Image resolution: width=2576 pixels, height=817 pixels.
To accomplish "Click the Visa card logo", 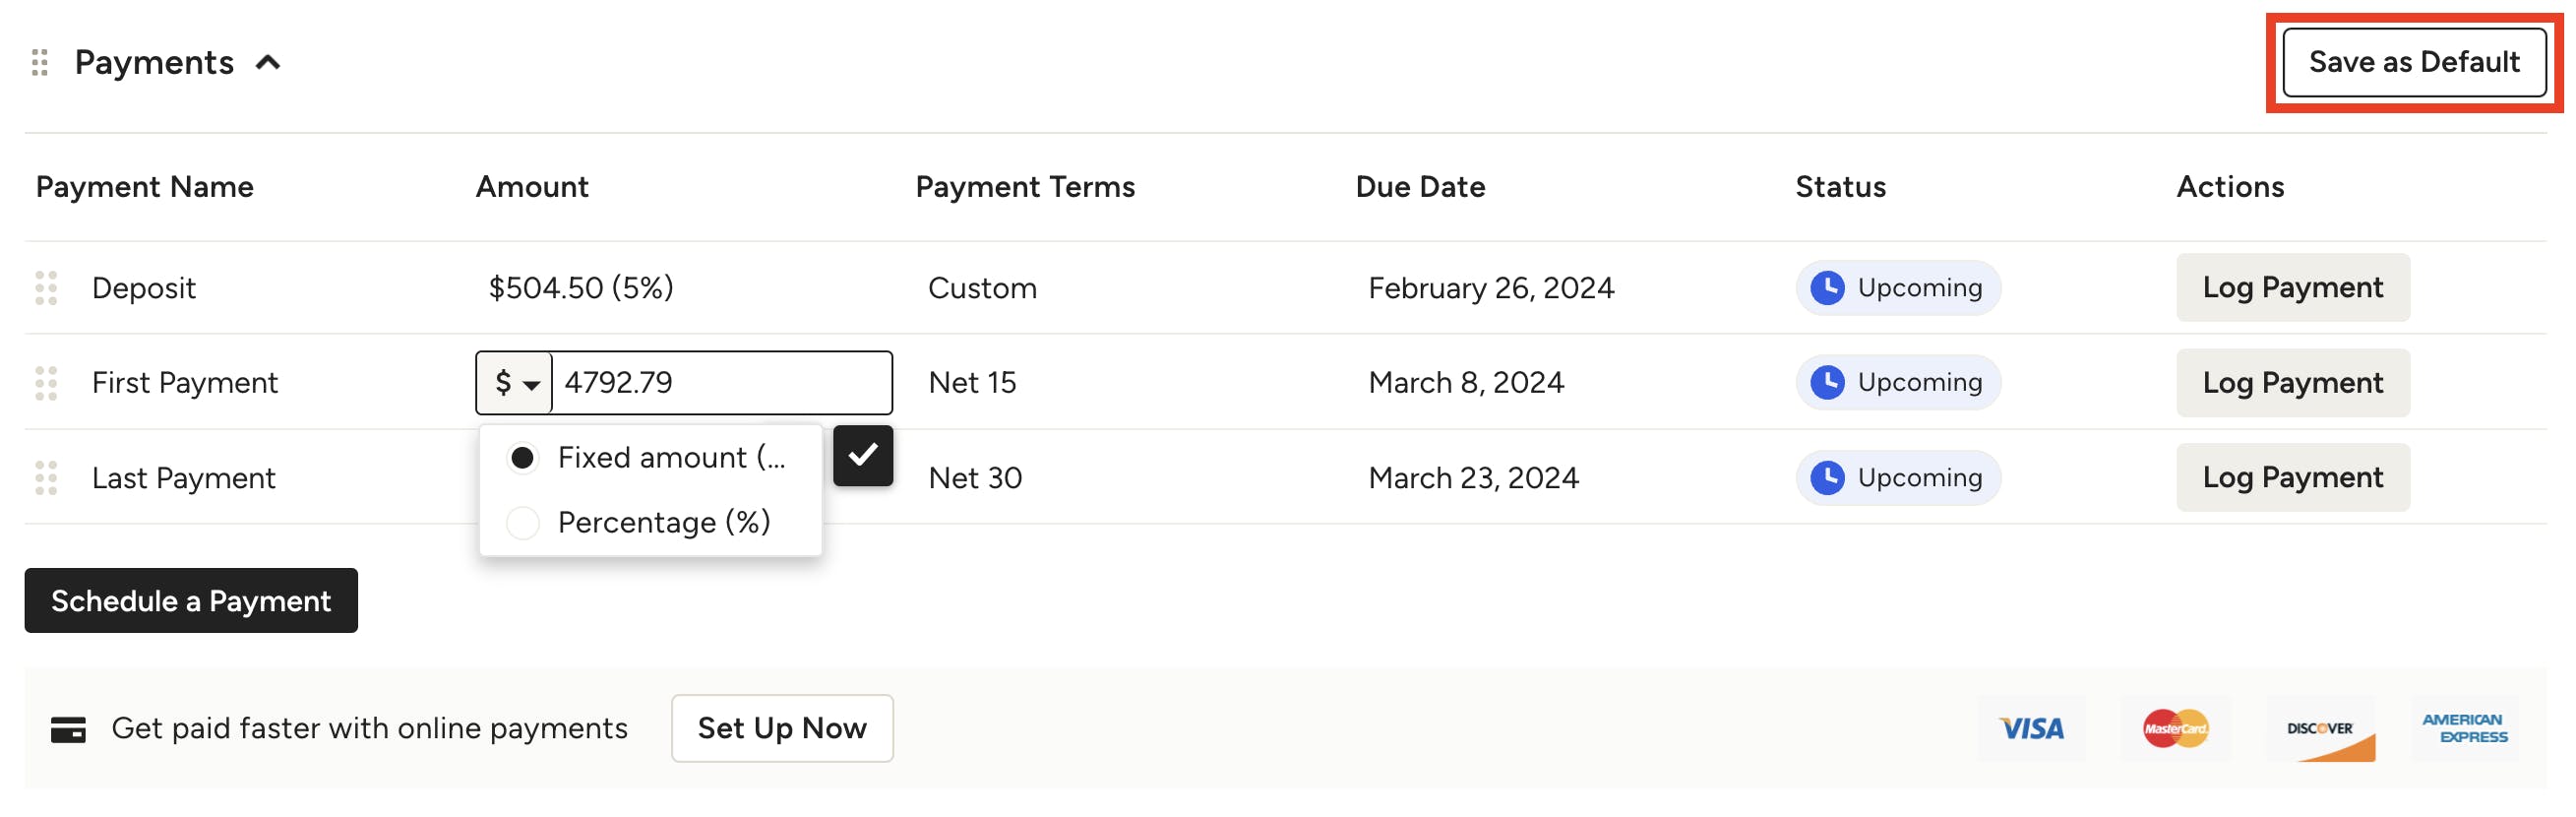I will [2030, 729].
